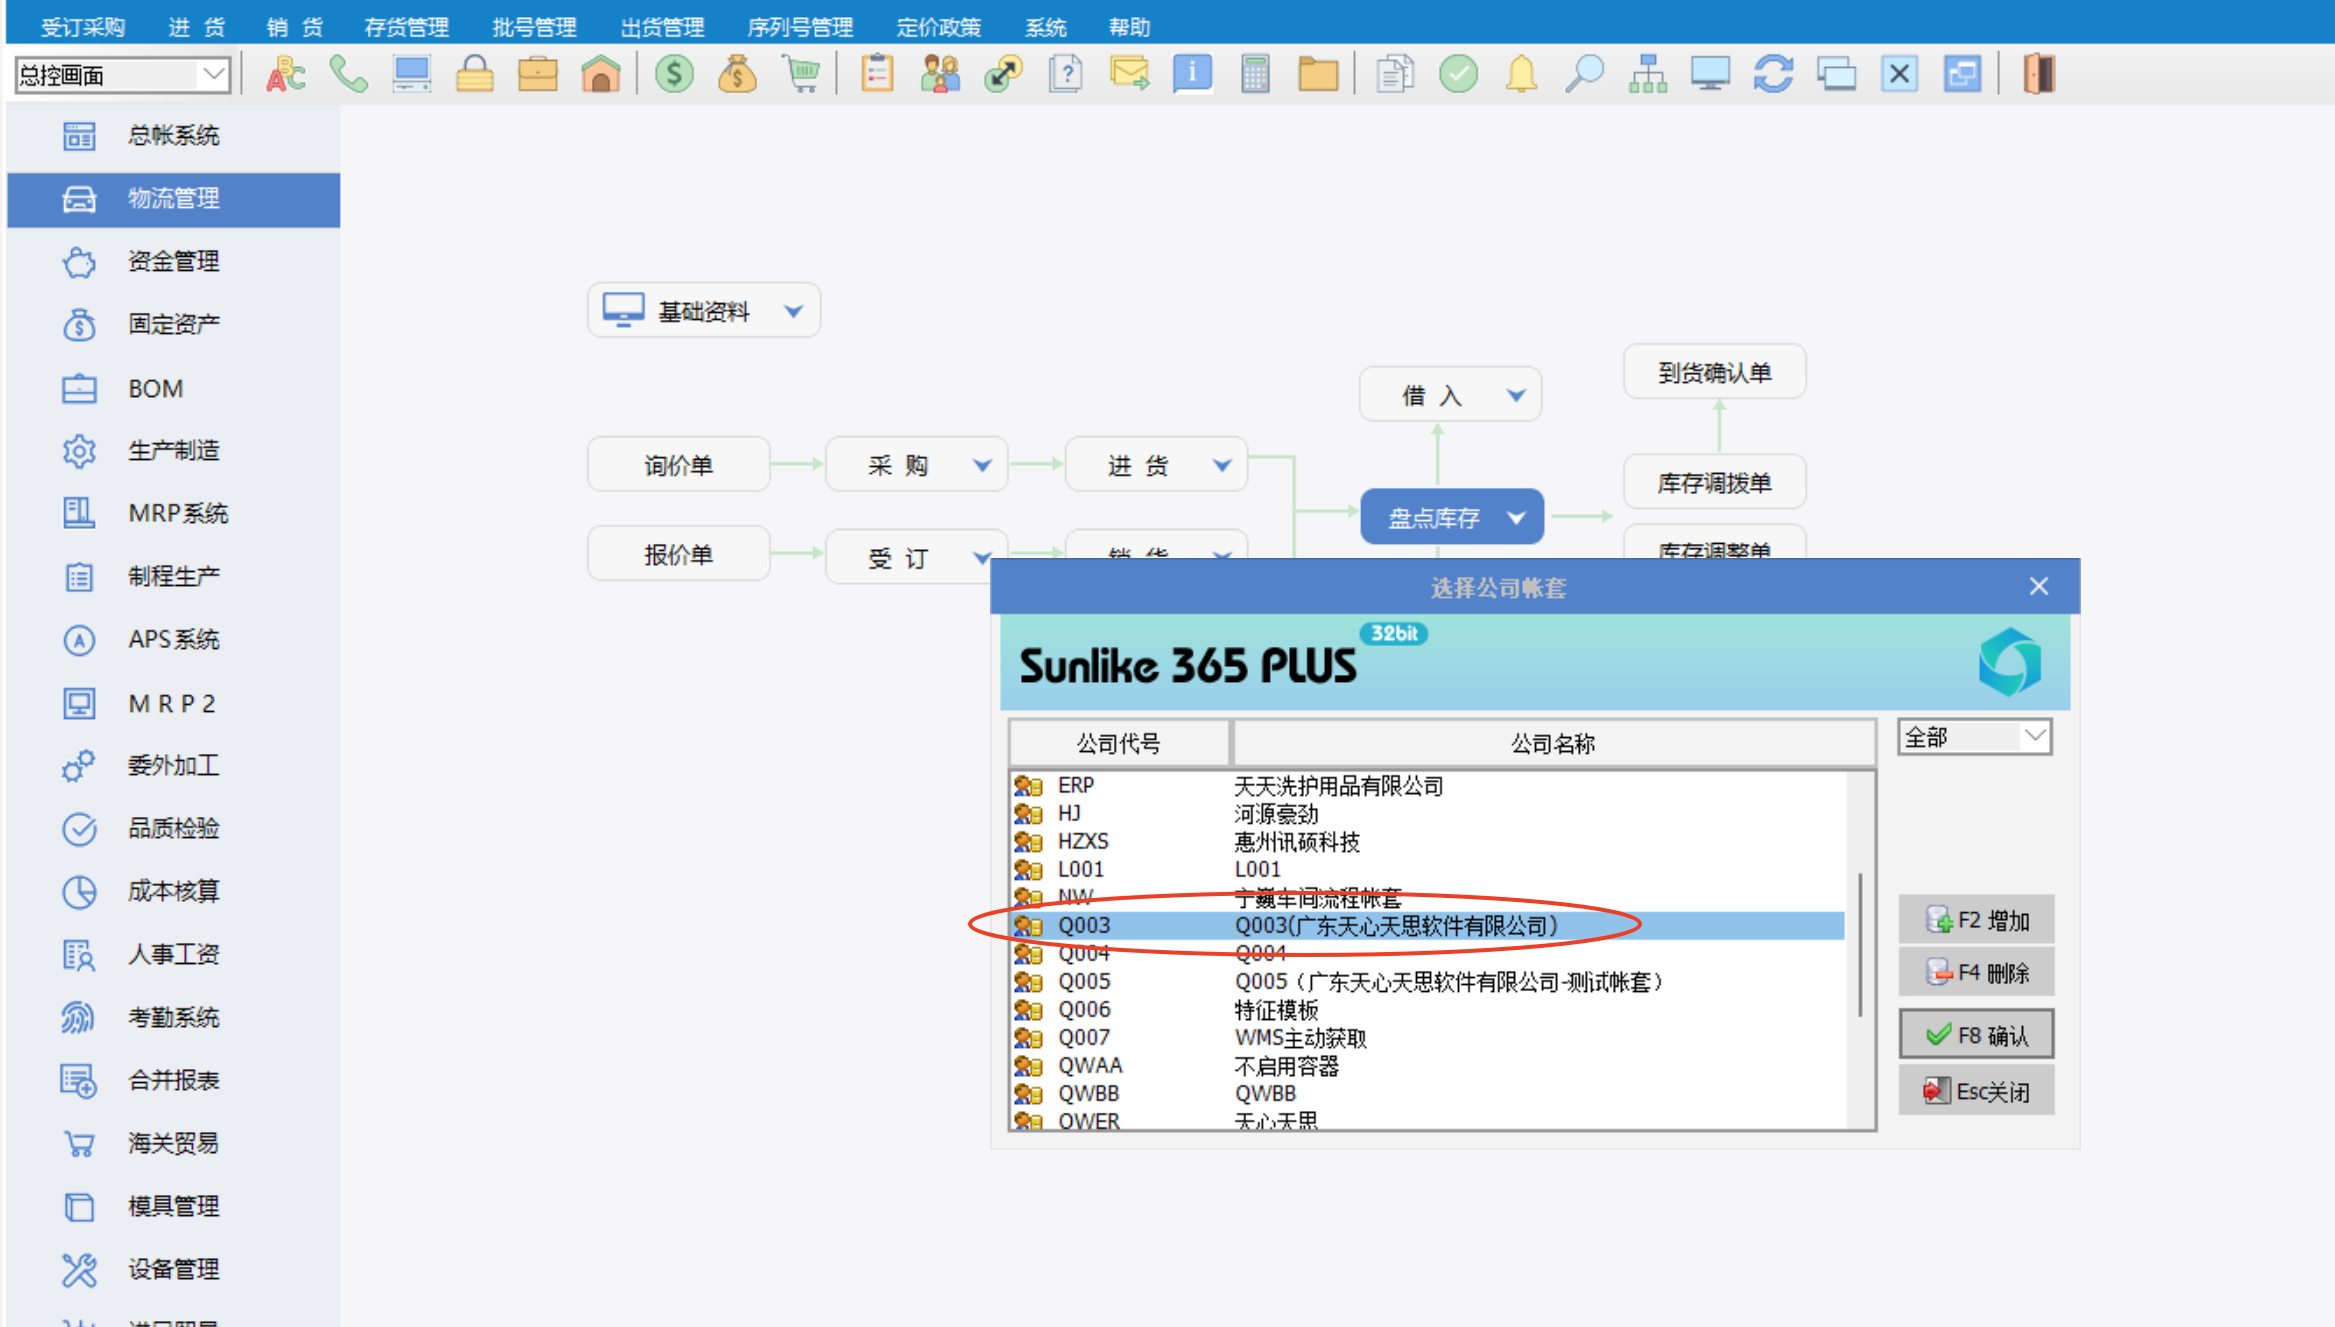Image resolution: width=2335 pixels, height=1327 pixels.
Task: Select 总帐系统 in the sidebar
Action: (173, 135)
